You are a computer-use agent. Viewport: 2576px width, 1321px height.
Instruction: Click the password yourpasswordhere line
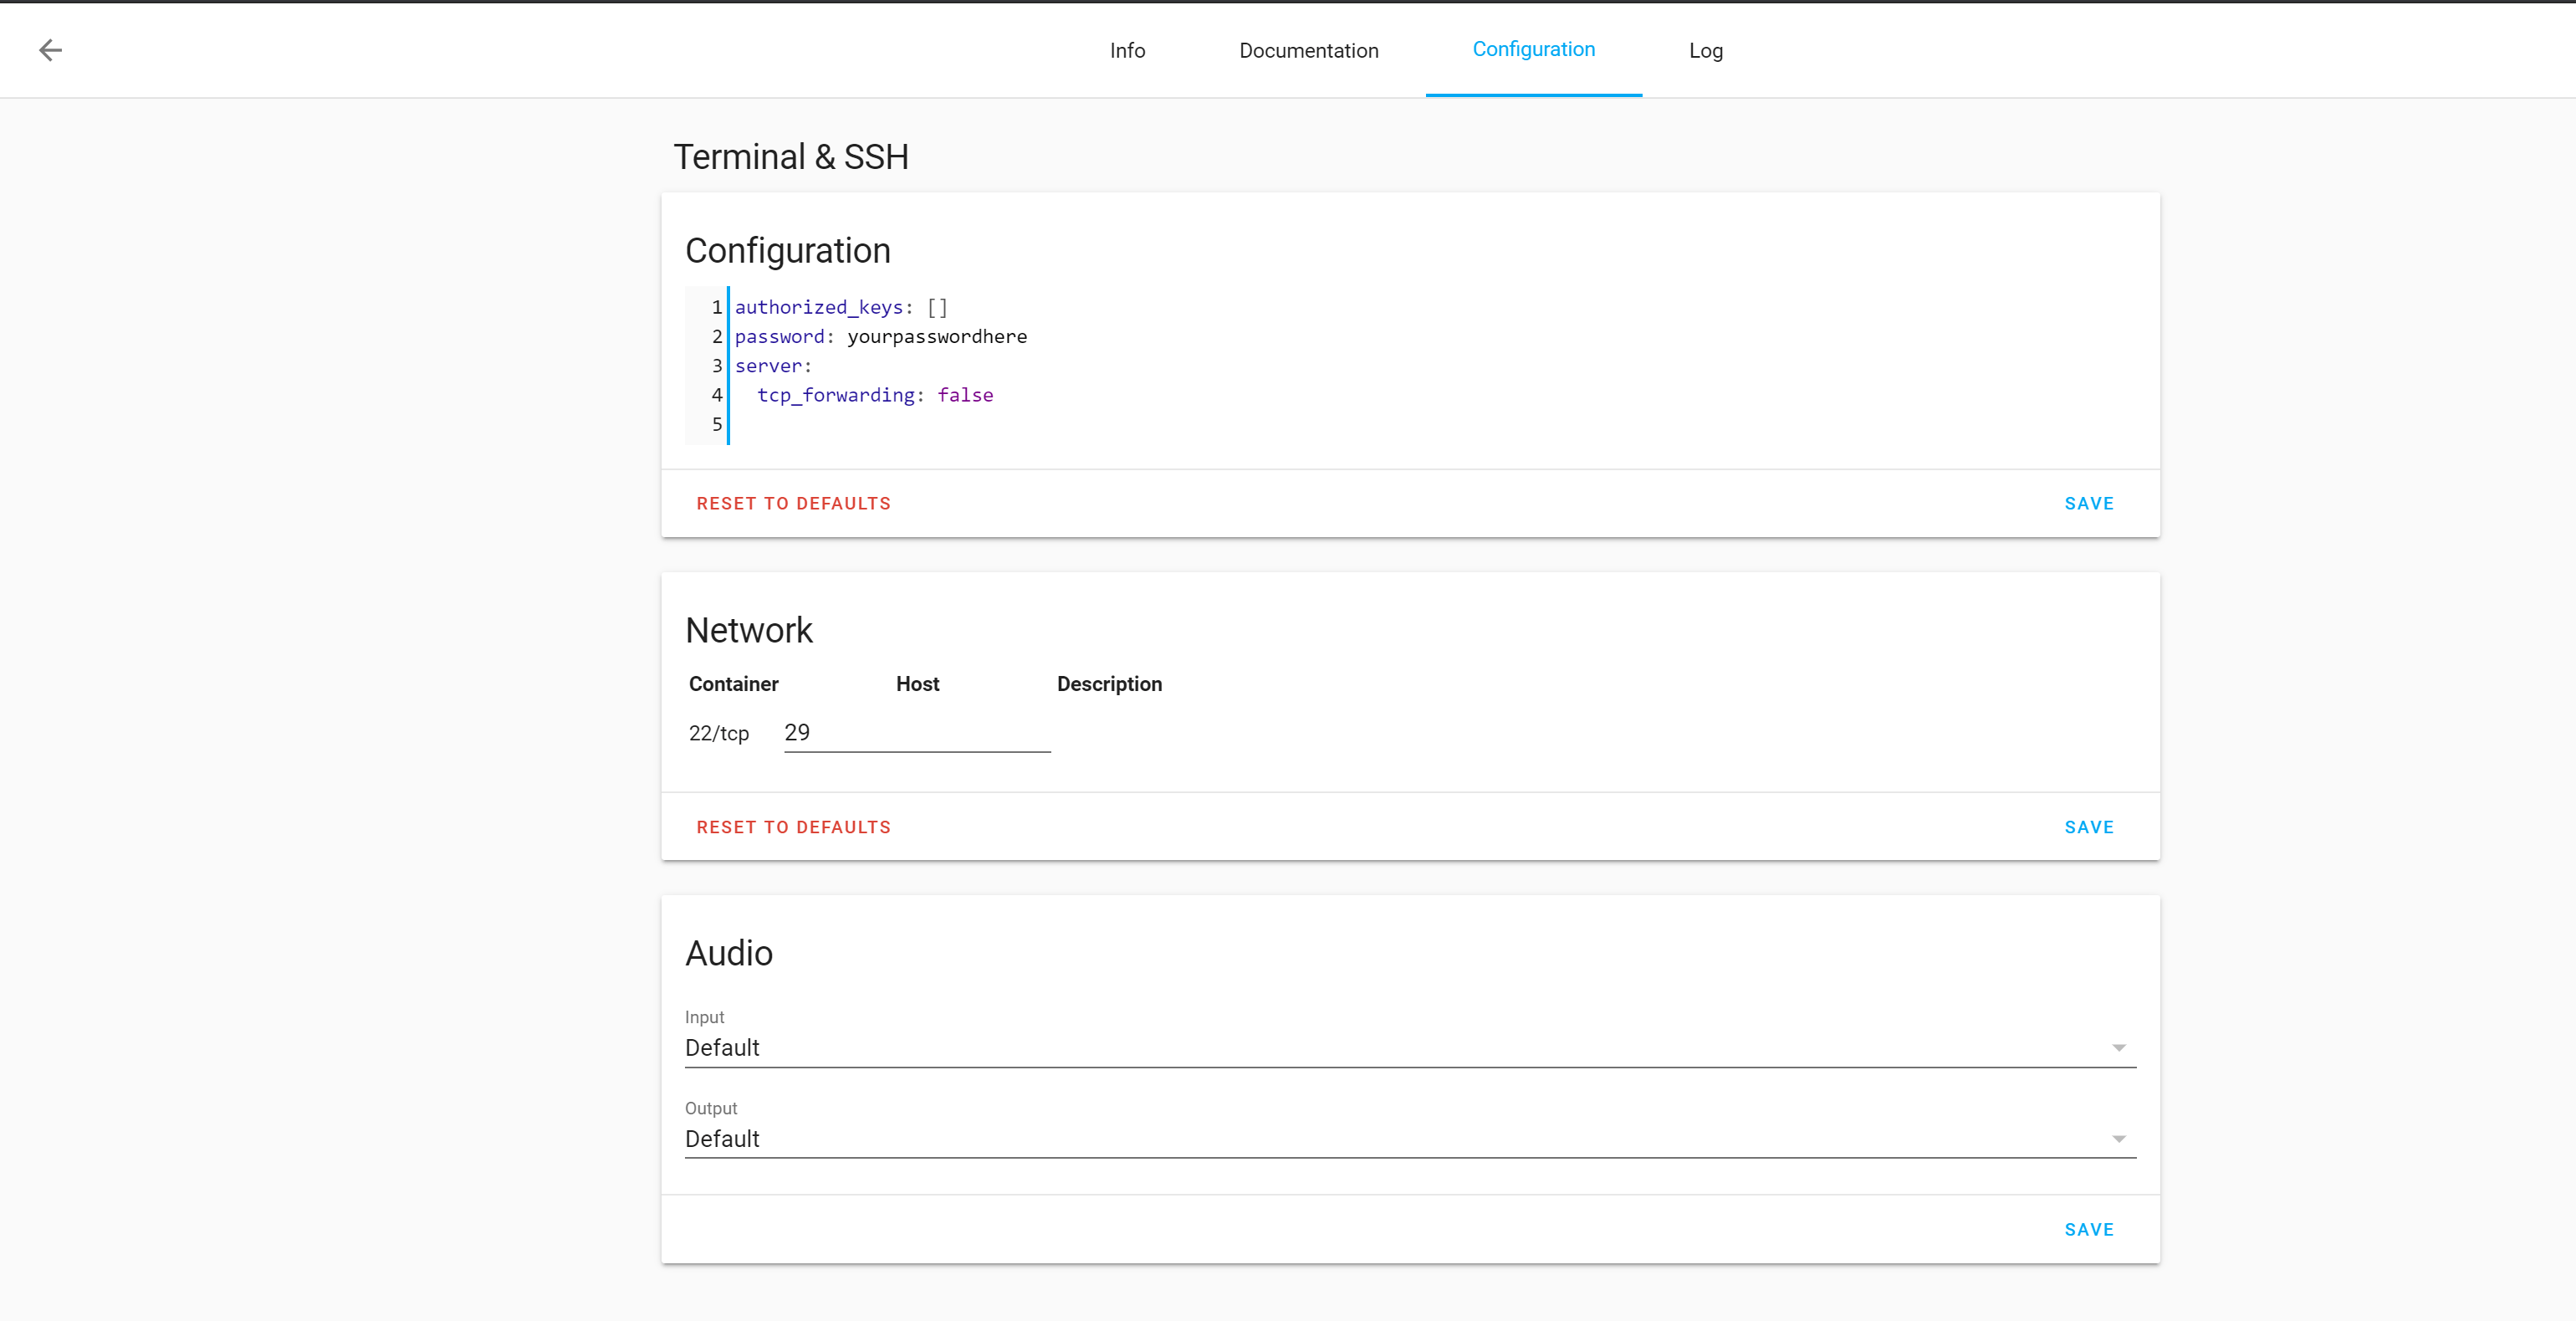coord(881,337)
